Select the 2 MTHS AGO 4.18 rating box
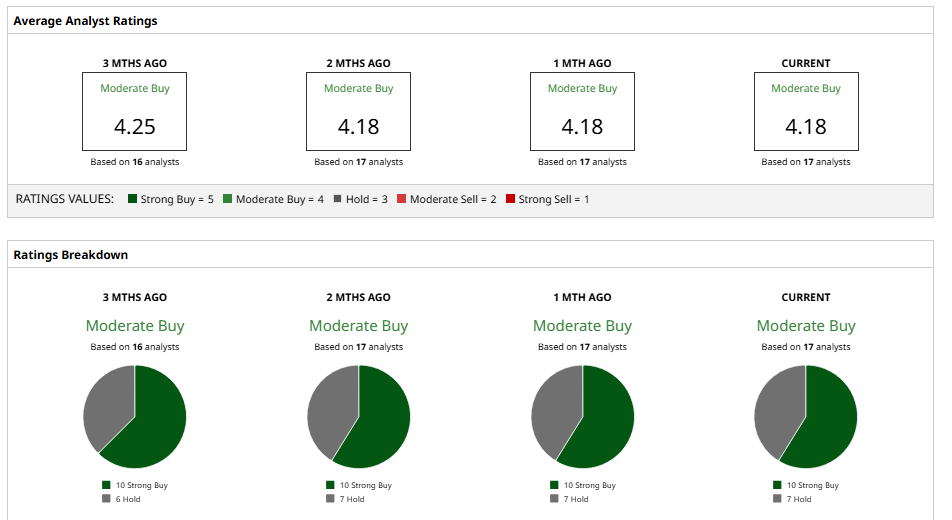 pyautogui.click(x=358, y=111)
